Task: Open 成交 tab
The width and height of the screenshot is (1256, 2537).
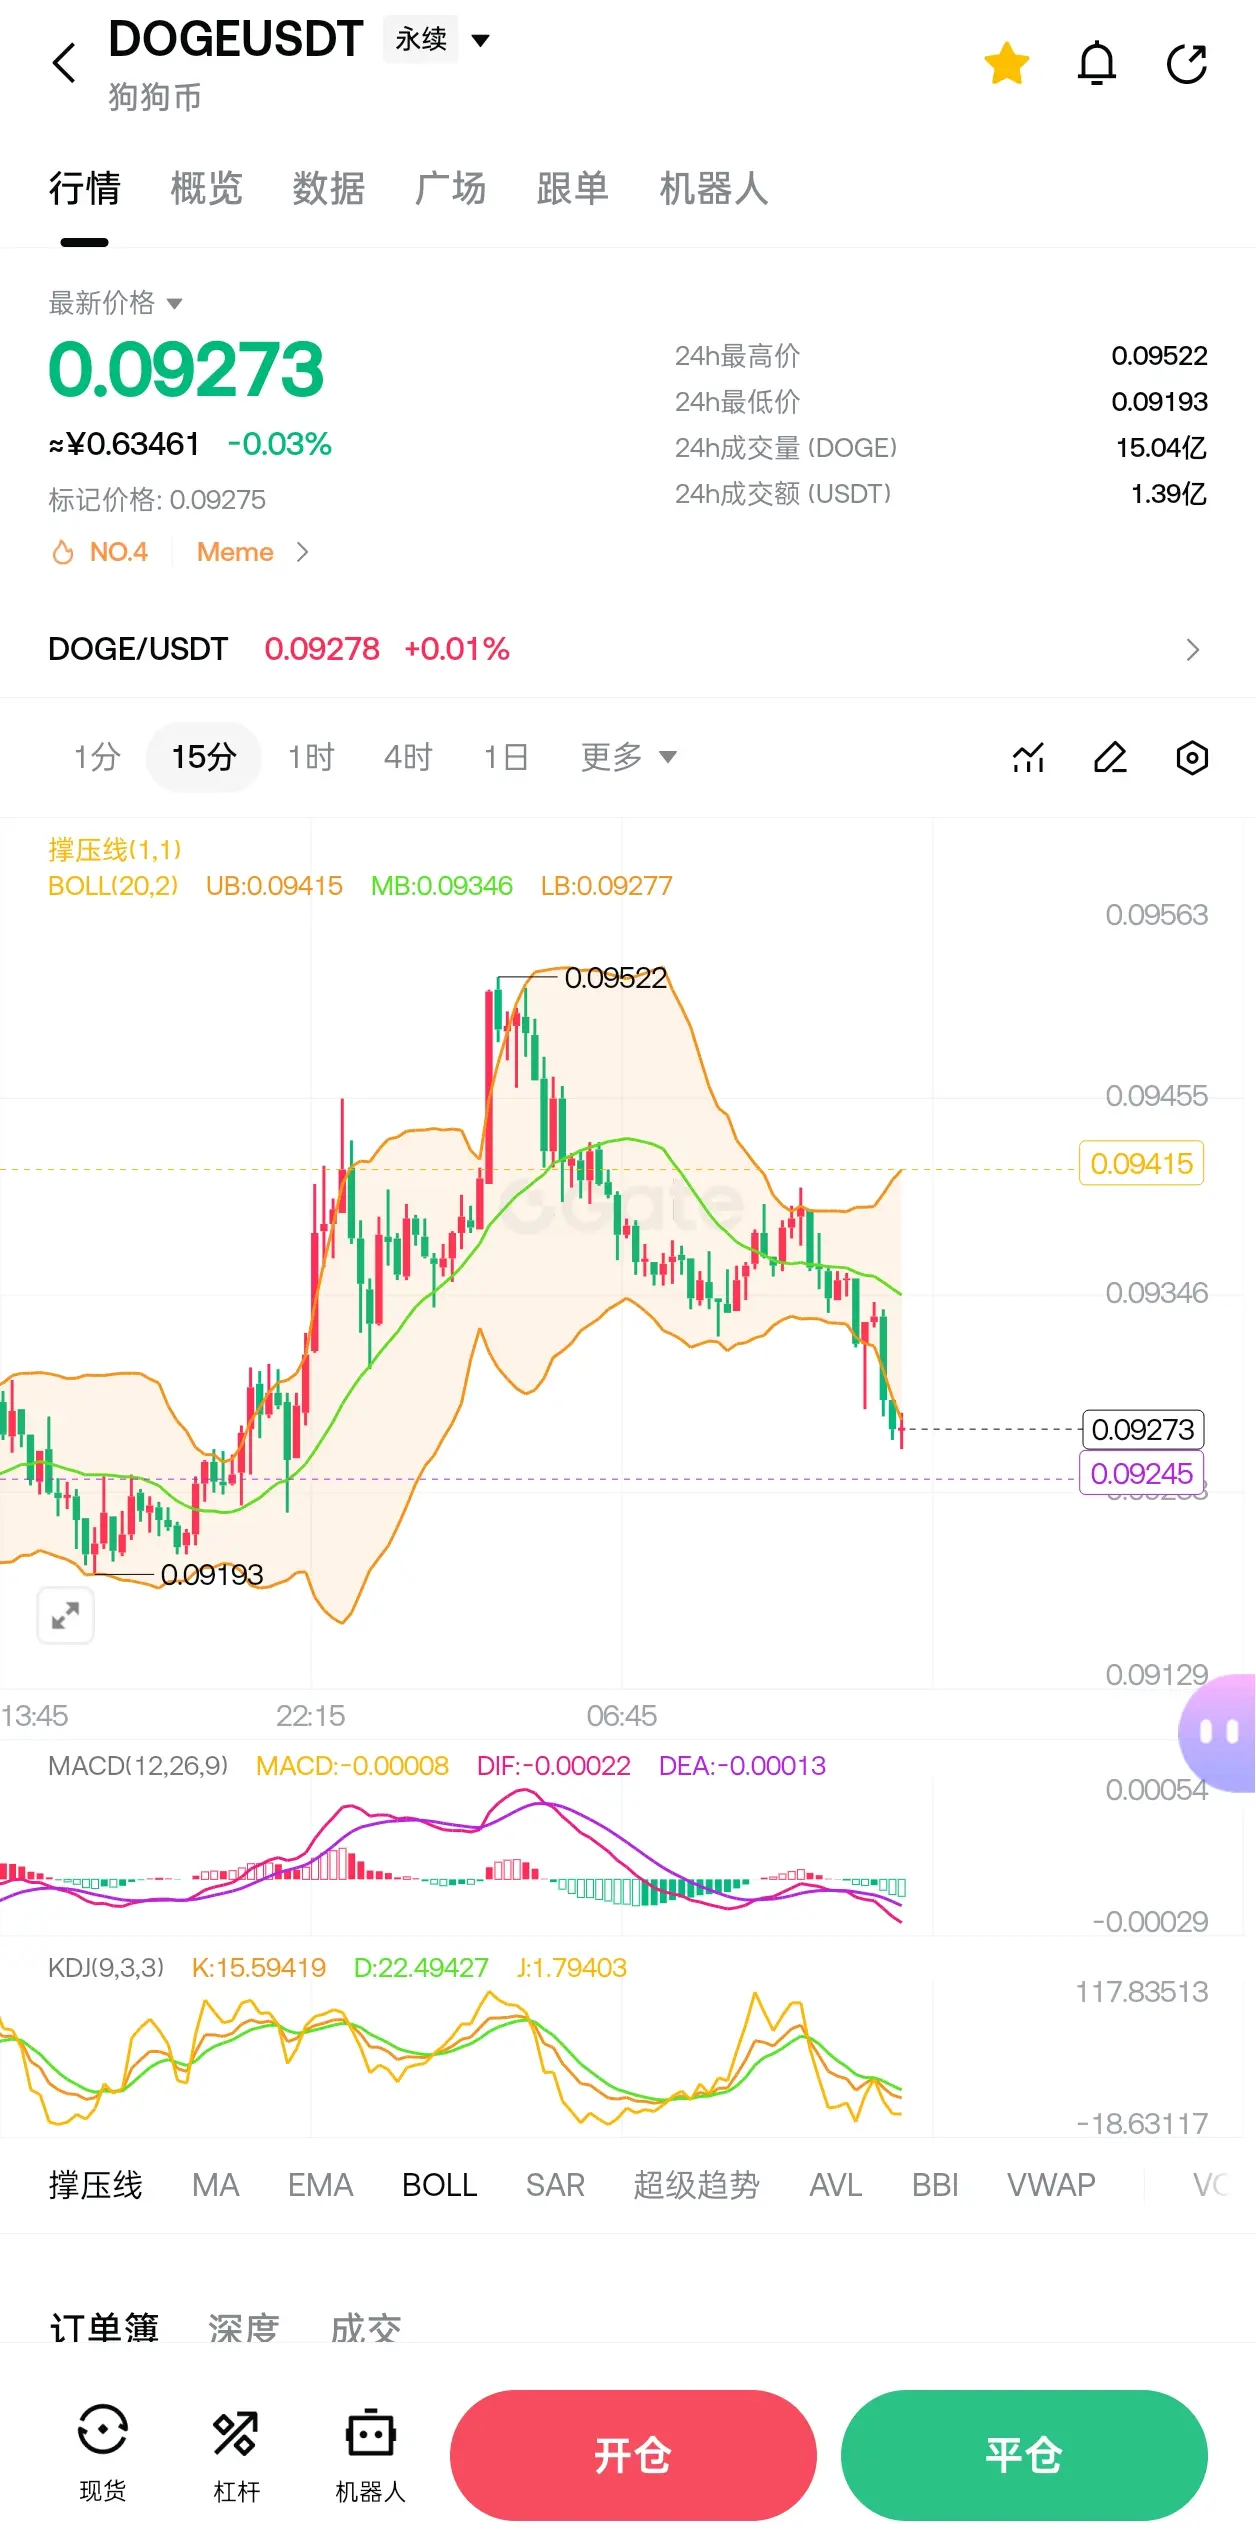Action: point(366,2326)
